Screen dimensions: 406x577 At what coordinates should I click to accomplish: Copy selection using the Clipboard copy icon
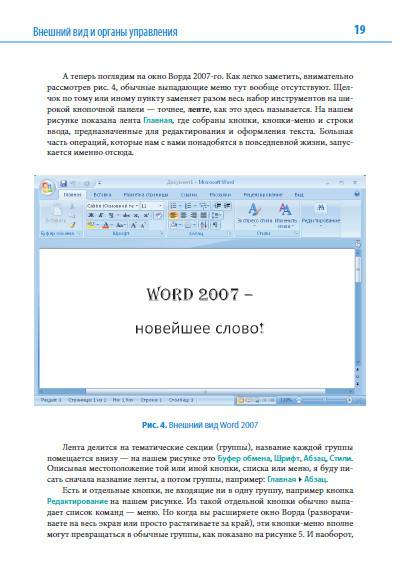pos(72,215)
